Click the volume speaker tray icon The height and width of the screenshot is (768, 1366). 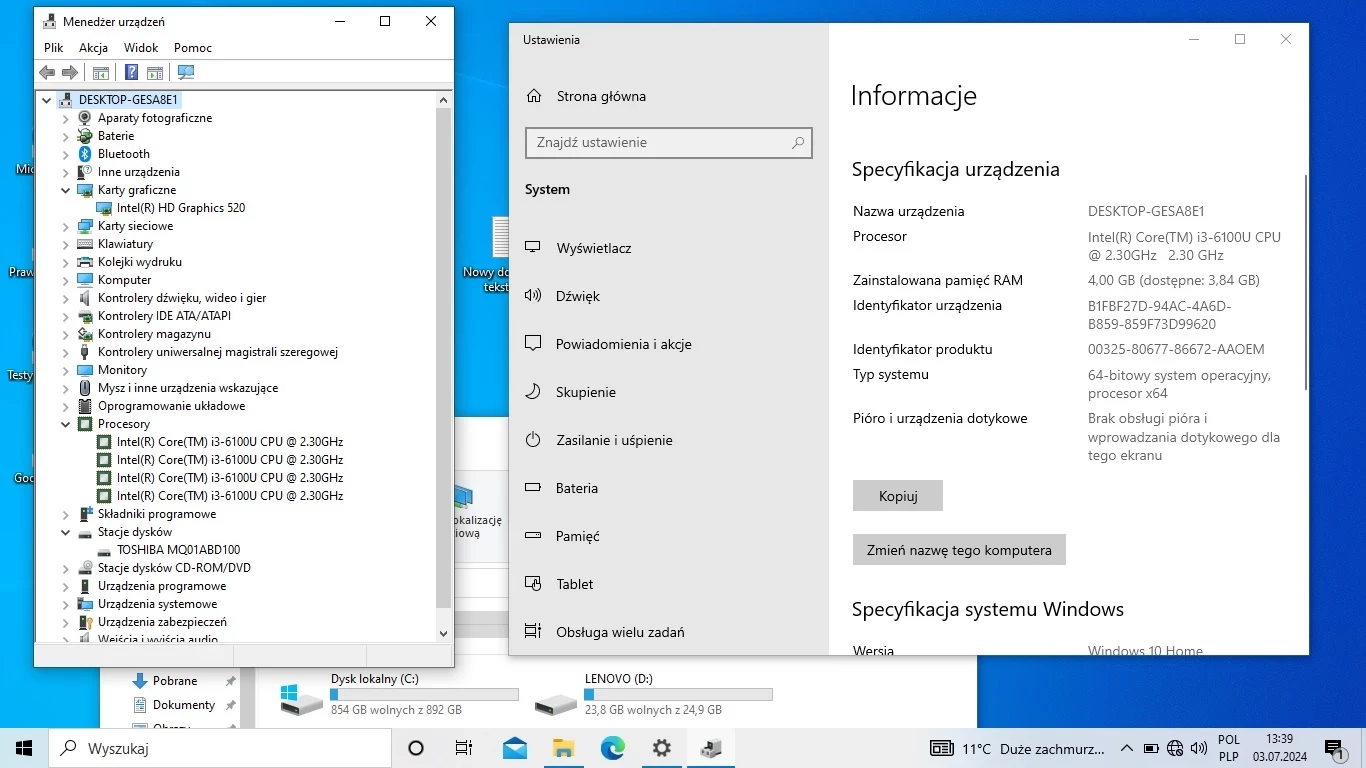(x=1197, y=748)
